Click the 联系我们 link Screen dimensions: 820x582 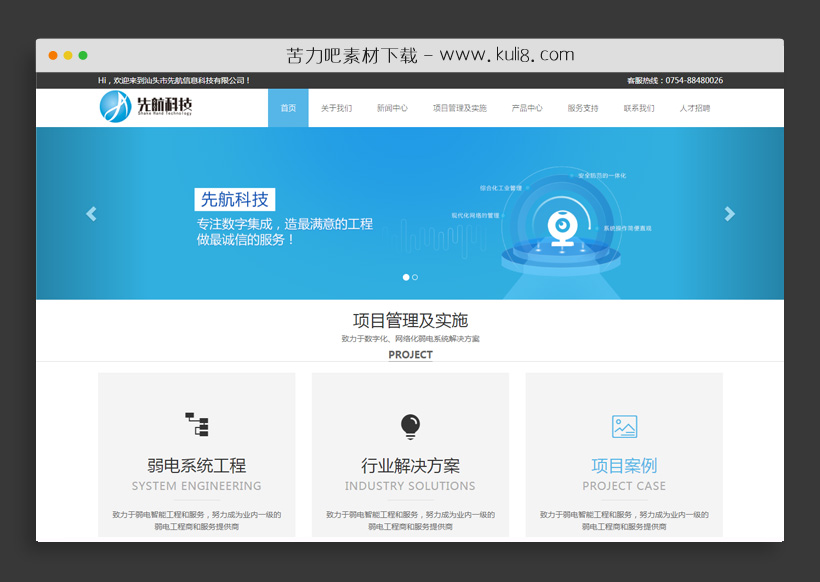(x=638, y=107)
